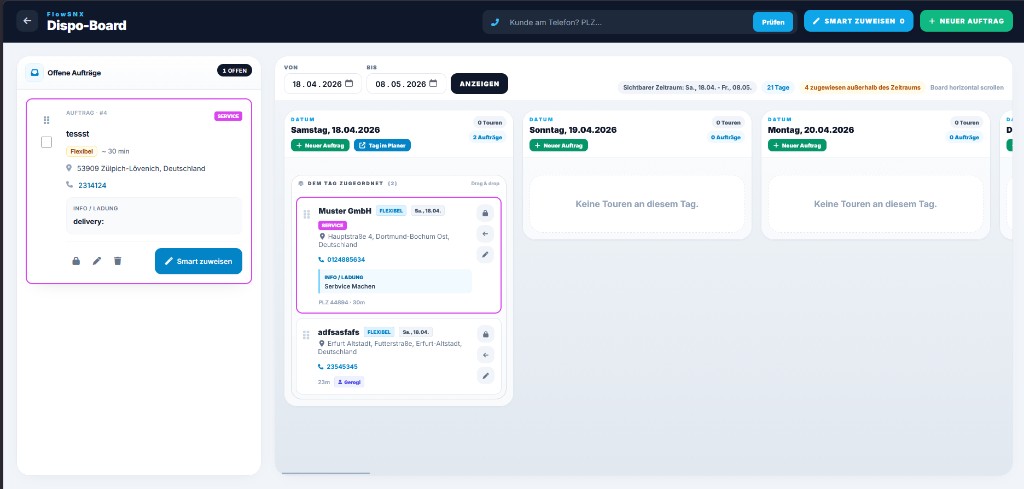
Task: Open calendar picker in Bis date field
Action: (x=432, y=84)
